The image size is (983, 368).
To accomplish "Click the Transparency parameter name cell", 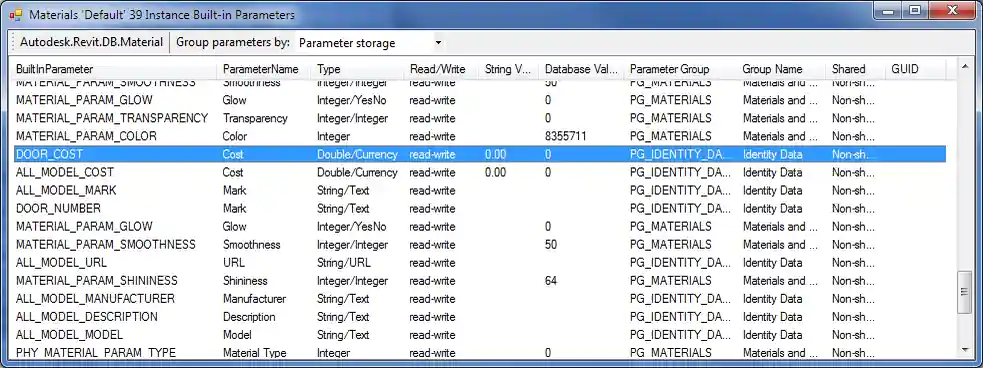I will click(255, 118).
